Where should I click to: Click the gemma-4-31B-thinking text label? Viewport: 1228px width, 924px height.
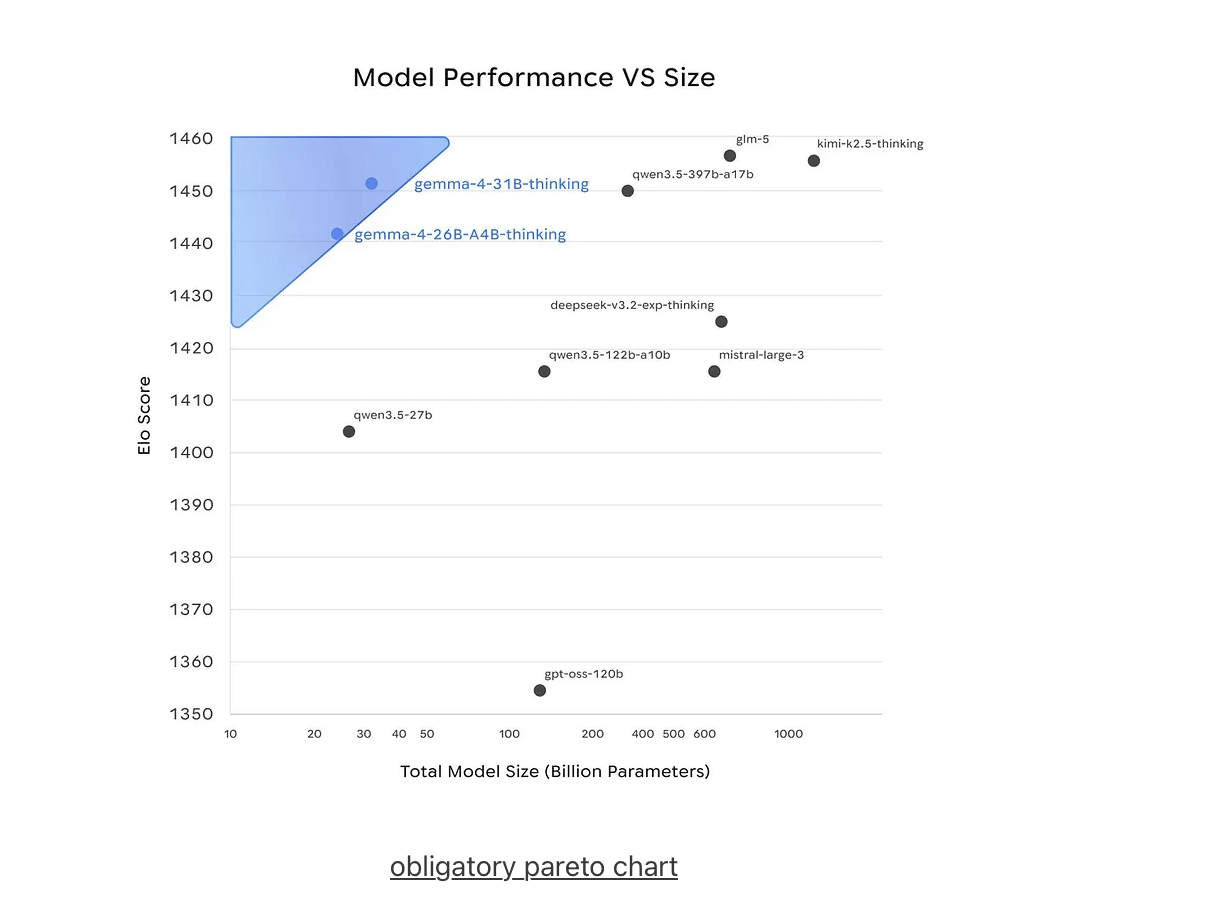[x=501, y=184]
